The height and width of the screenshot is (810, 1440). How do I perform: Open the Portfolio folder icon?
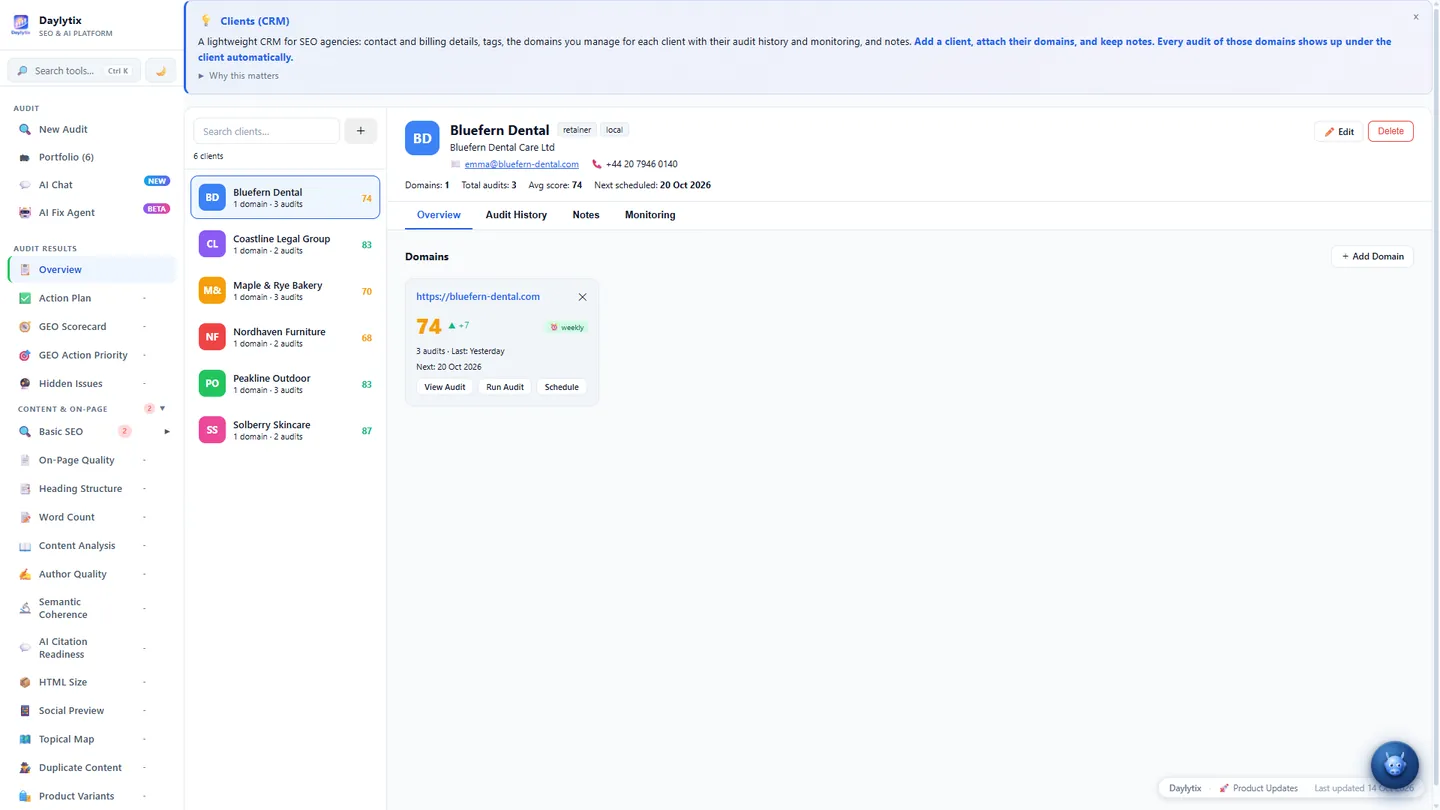pyautogui.click(x=25, y=157)
